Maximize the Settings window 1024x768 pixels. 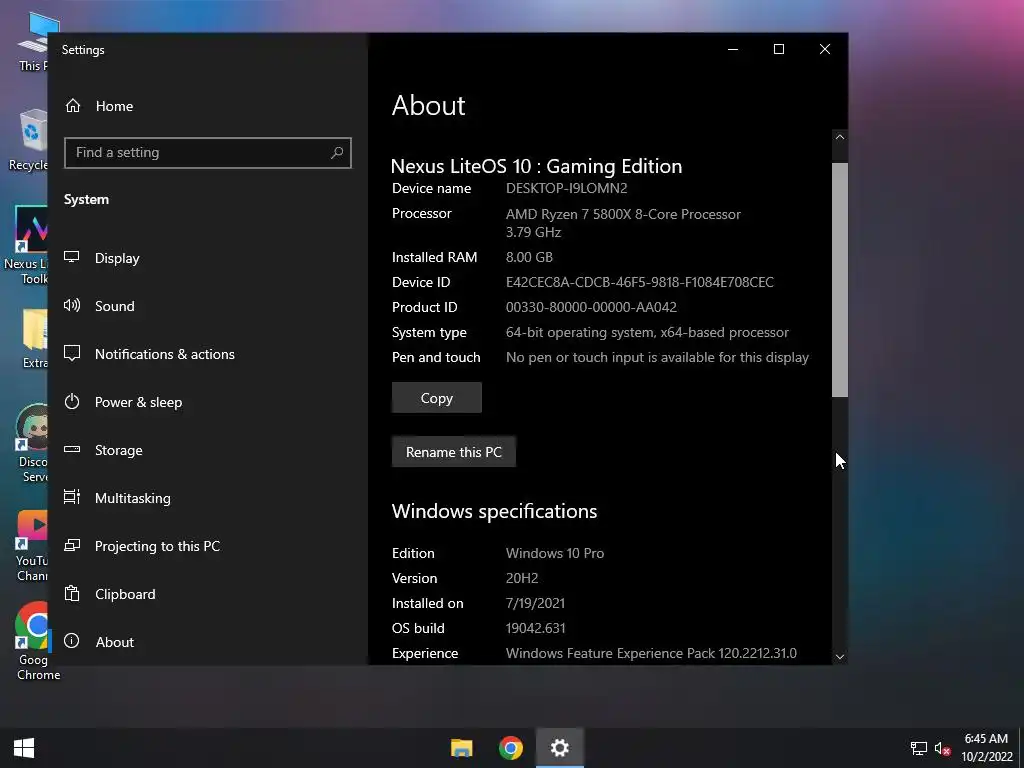tap(778, 50)
